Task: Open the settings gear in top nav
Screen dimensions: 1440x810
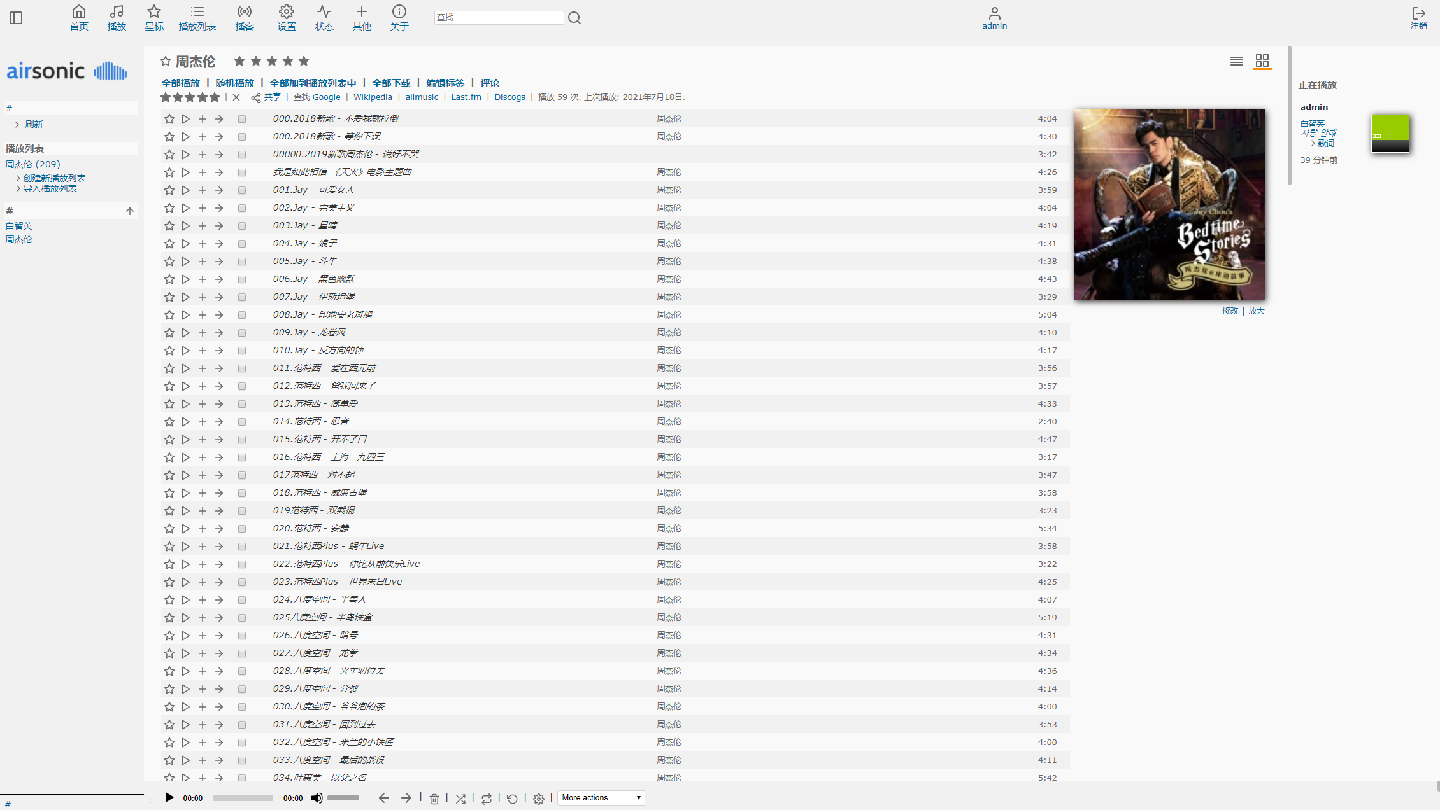Action: click(286, 18)
